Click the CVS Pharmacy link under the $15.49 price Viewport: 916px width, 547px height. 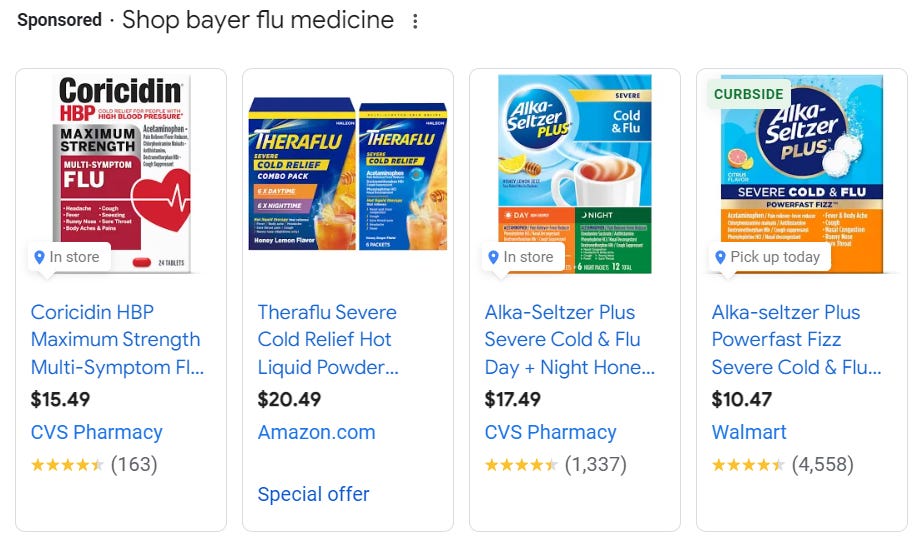pyautogui.click(x=96, y=433)
